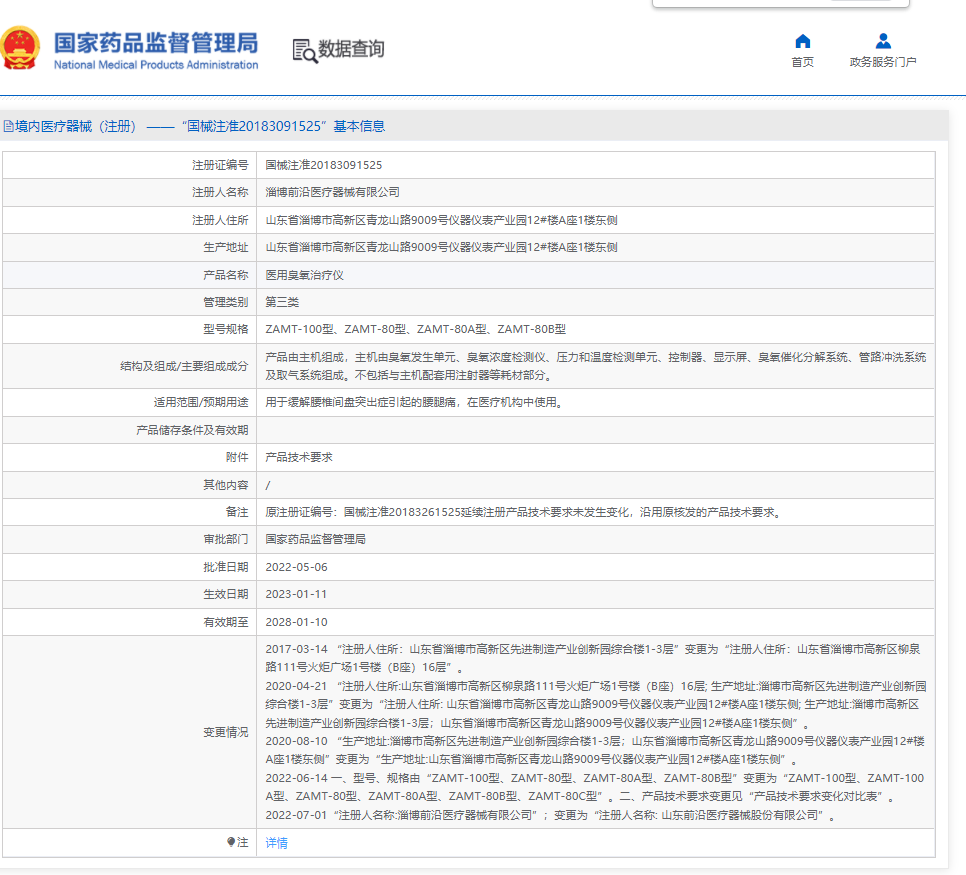Select registration number value 国械注准20183091525
This screenshot has width=966, height=875.
pos(323,165)
